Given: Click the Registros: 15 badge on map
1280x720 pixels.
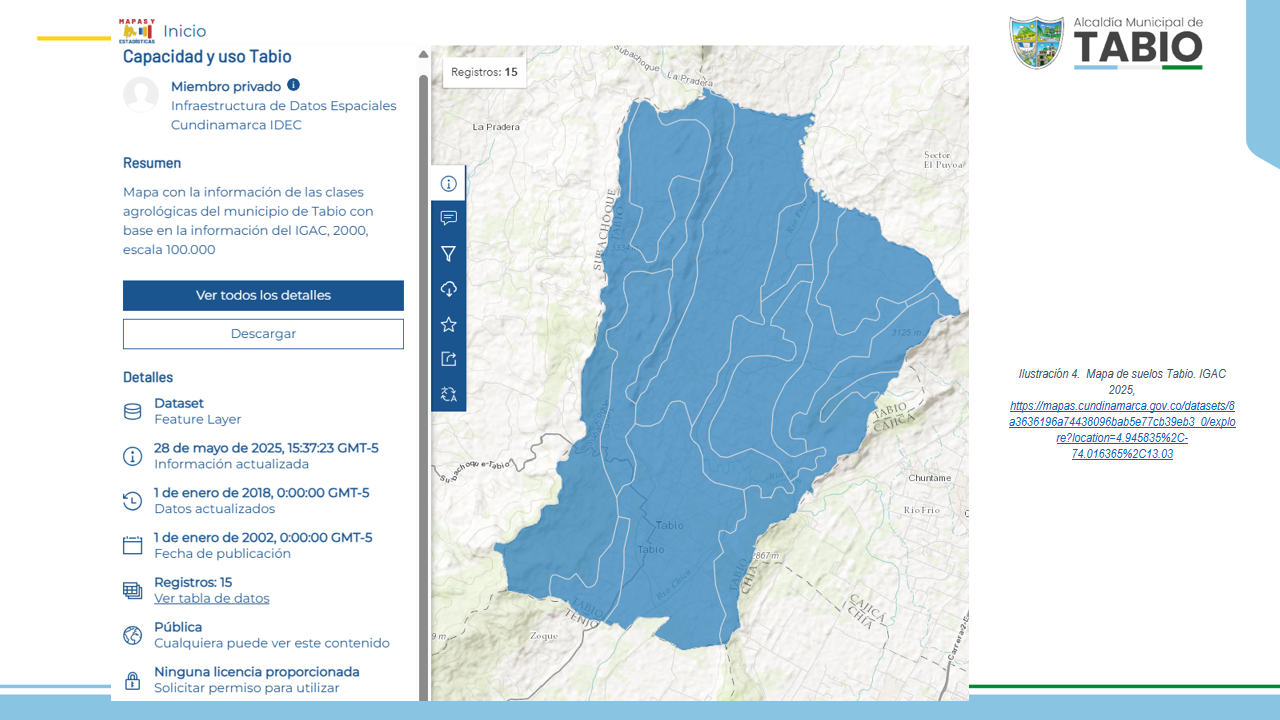Looking at the screenshot, I should pyautogui.click(x=484, y=72).
